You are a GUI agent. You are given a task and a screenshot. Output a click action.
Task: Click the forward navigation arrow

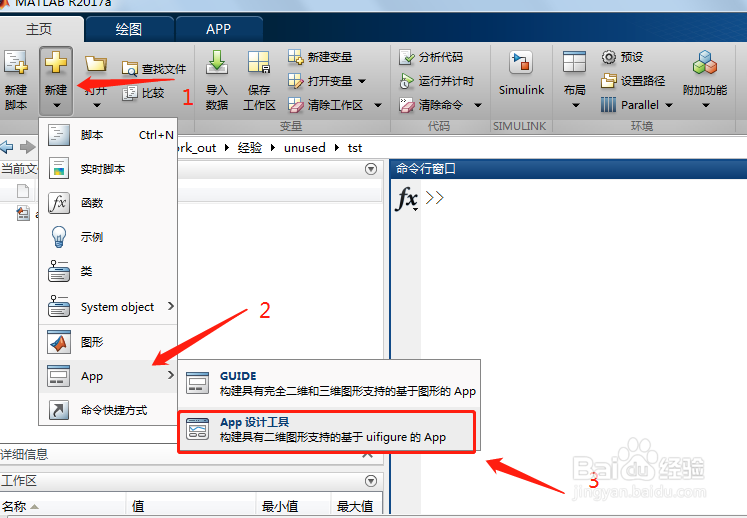28,147
